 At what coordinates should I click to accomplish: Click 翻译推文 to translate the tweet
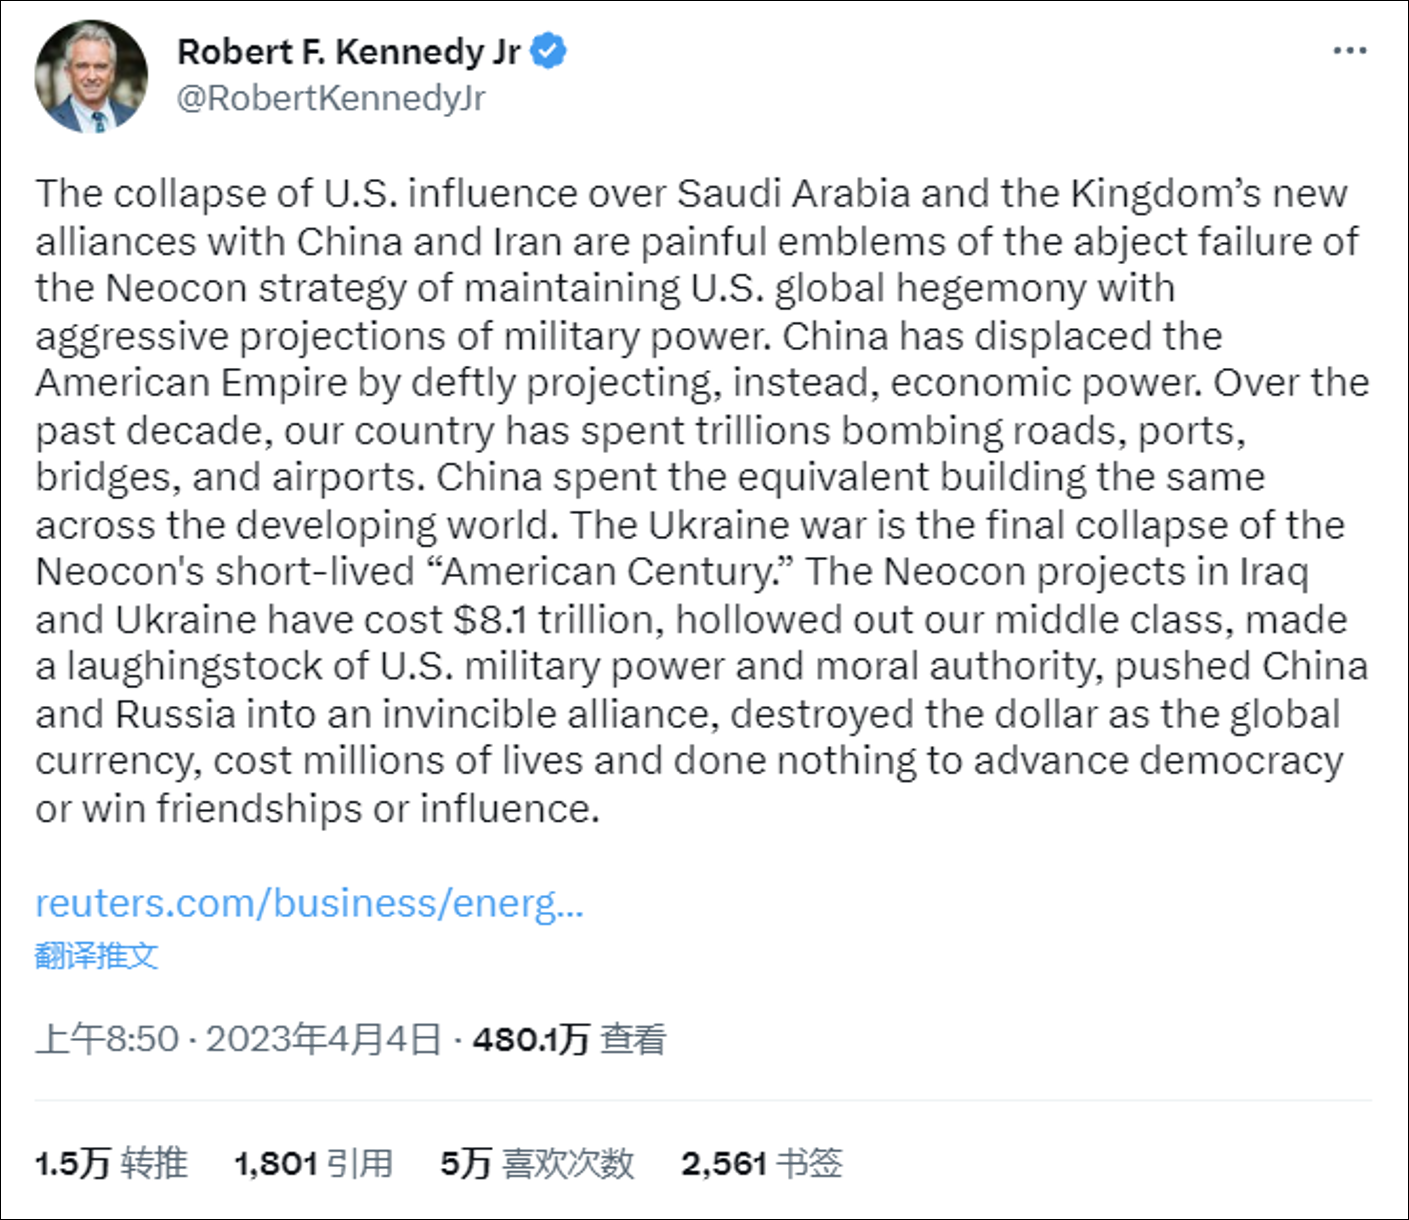(x=96, y=955)
